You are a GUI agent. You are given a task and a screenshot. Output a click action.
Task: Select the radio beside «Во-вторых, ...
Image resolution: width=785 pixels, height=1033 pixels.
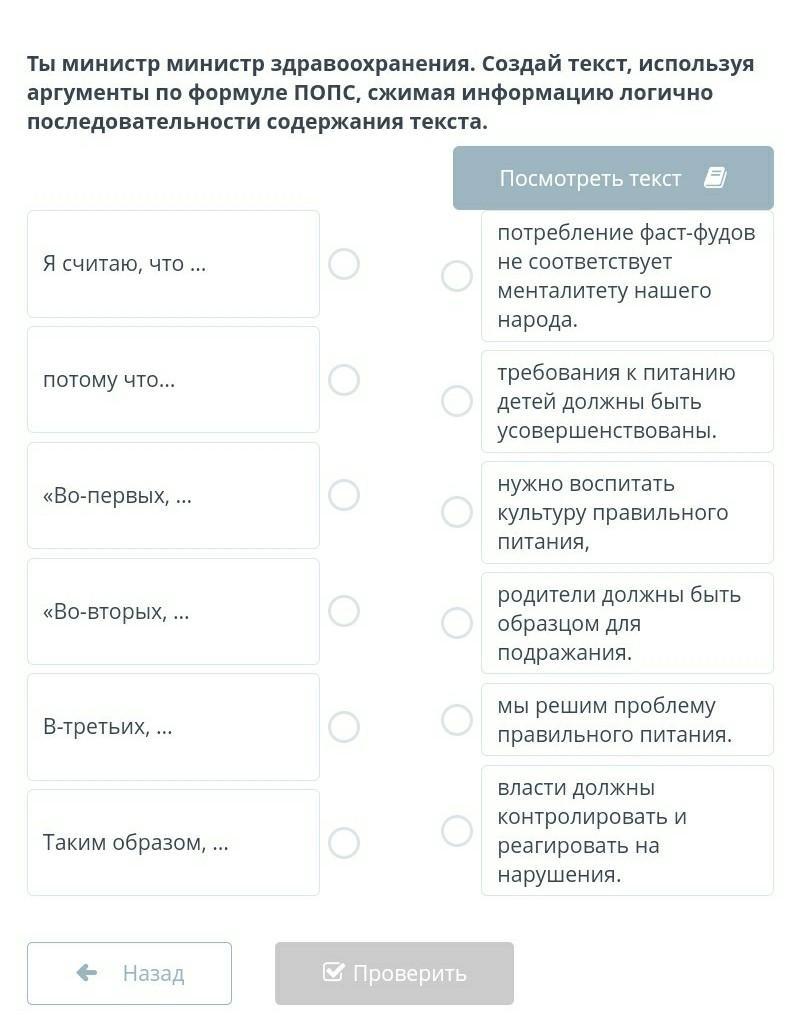pyautogui.click(x=344, y=611)
